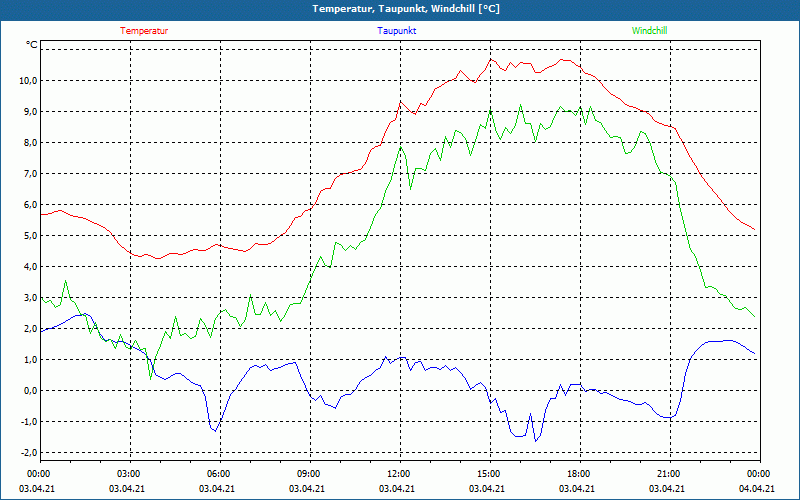Click the 06:00 time axis label
The height and width of the screenshot is (500, 800).
(220, 474)
